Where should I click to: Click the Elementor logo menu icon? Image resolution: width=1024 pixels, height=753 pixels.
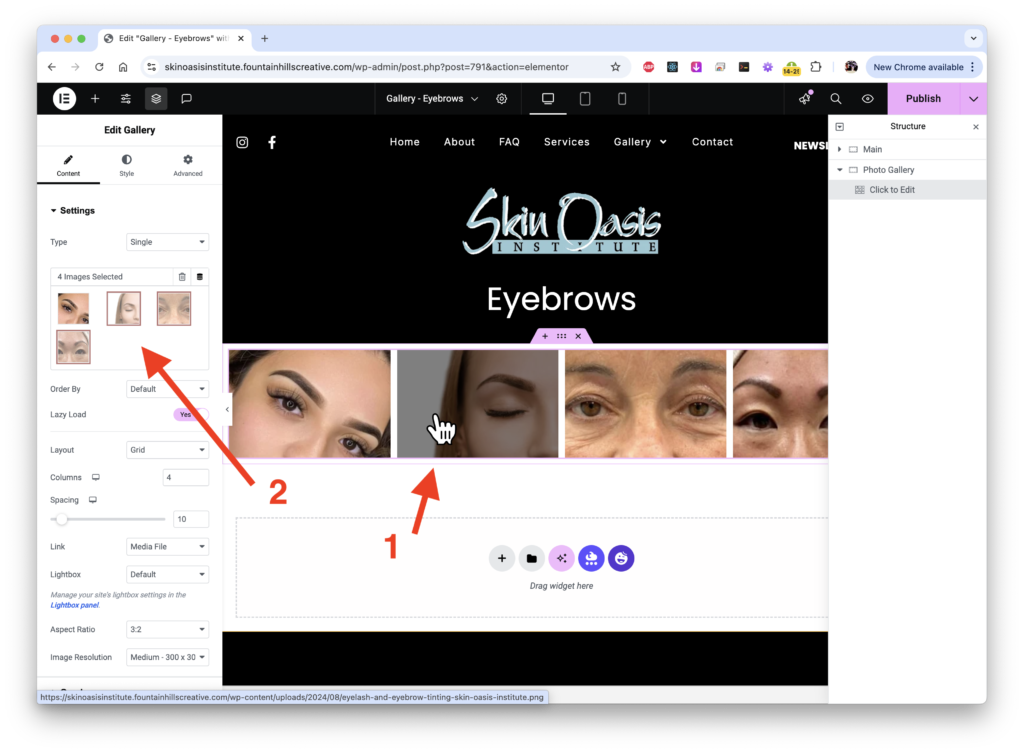point(64,98)
